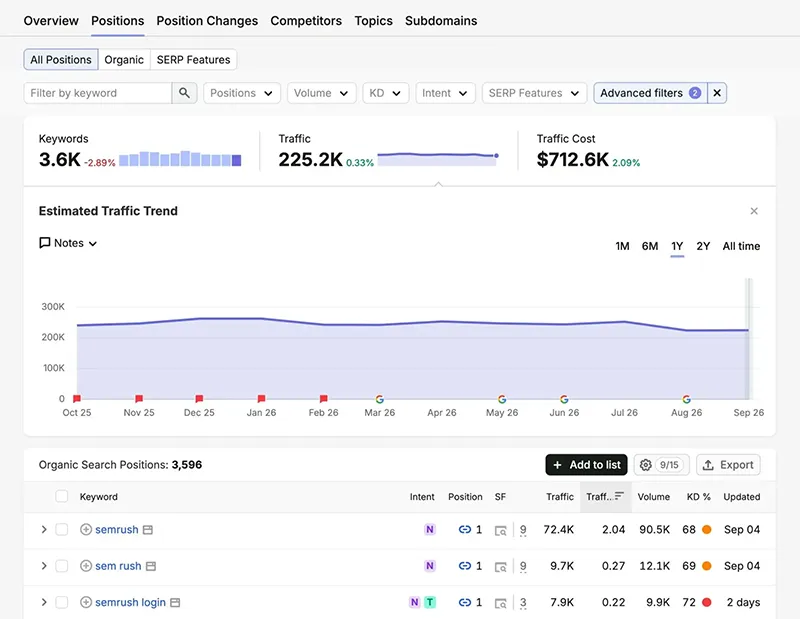This screenshot has height=619, width=800.
Task: Click the Google update icon at Aug 26
Action: pos(687,399)
